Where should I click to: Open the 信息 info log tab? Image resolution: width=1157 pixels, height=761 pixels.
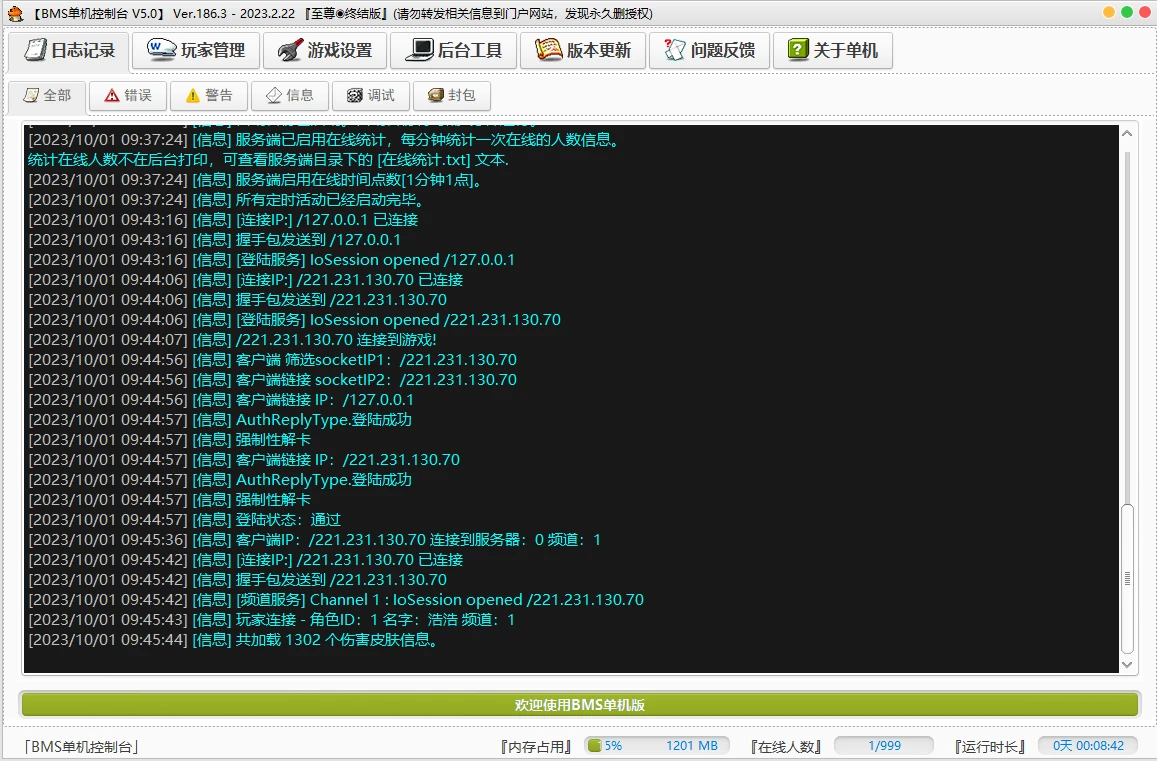(x=289, y=96)
